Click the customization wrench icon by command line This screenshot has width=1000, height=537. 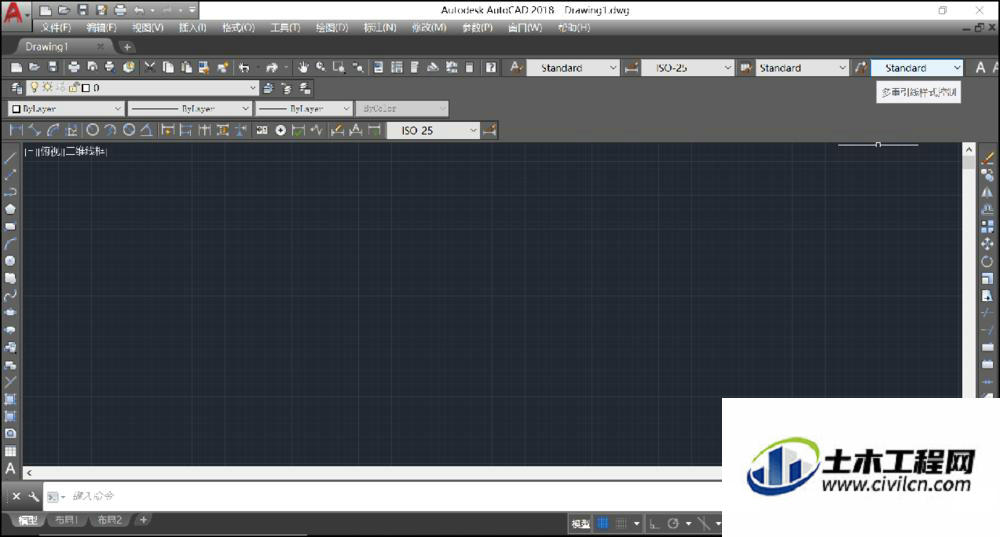(x=33, y=496)
